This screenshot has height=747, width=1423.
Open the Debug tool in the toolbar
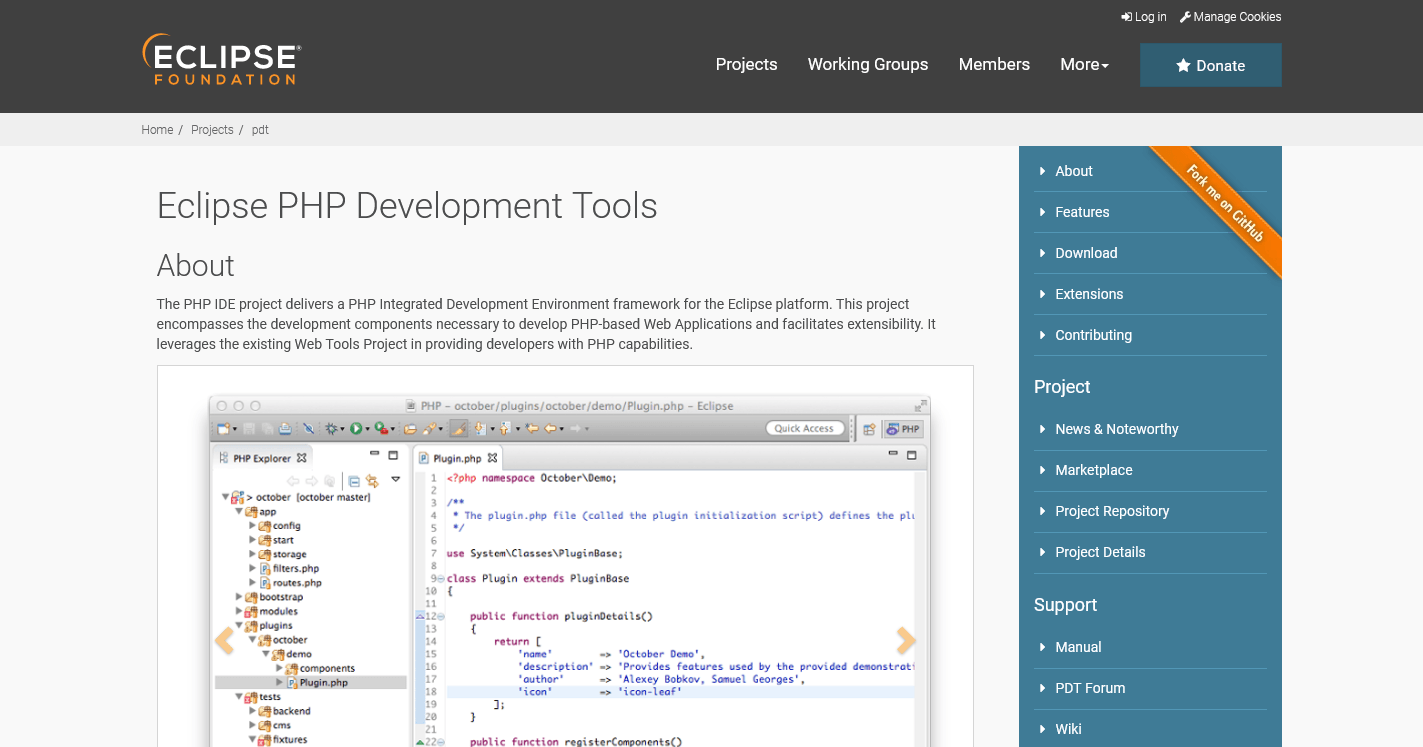[x=330, y=428]
